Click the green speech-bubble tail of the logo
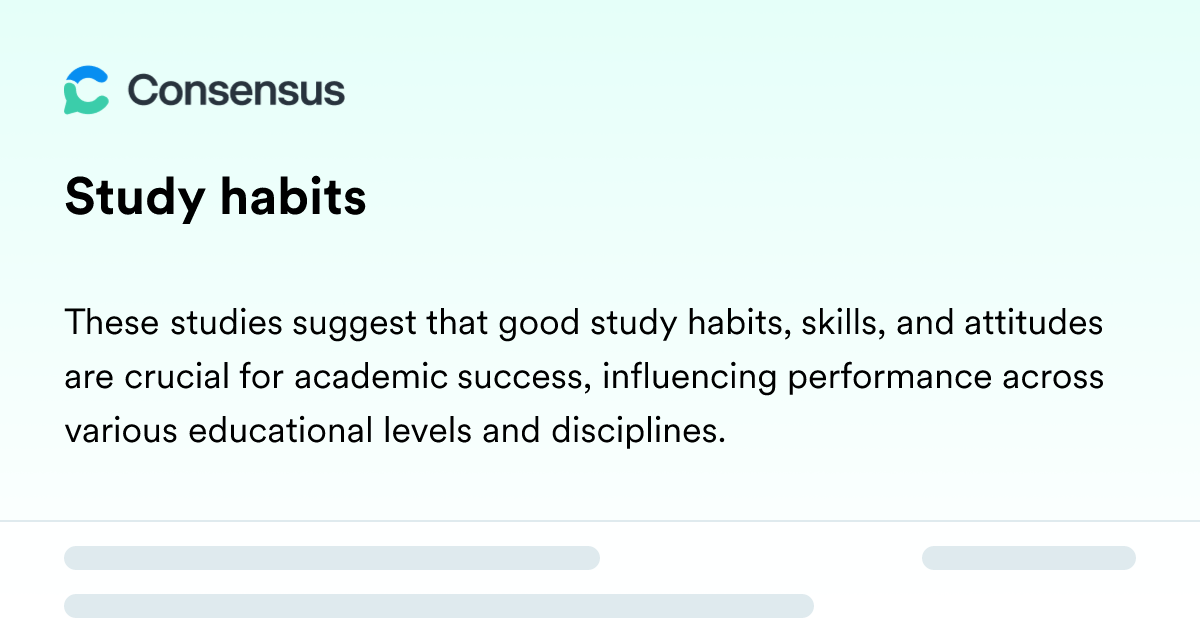 pyautogui.click(x=70, y=106)
